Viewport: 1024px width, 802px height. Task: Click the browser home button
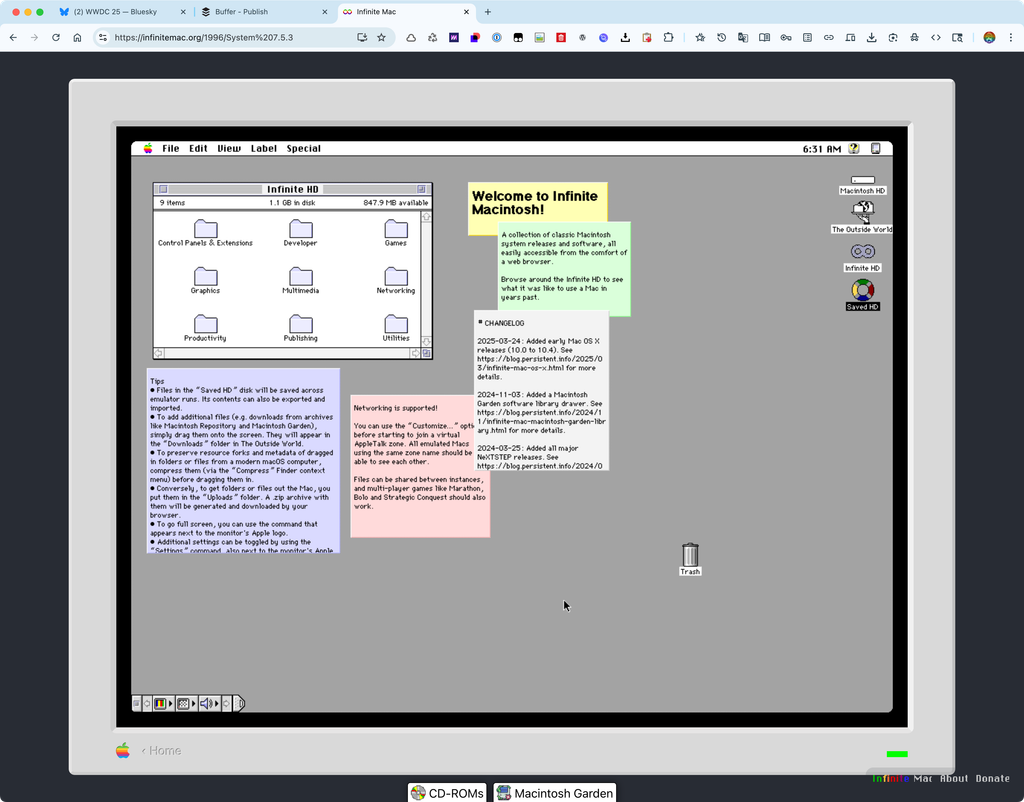pyautogui.click(x=77, y=37)
